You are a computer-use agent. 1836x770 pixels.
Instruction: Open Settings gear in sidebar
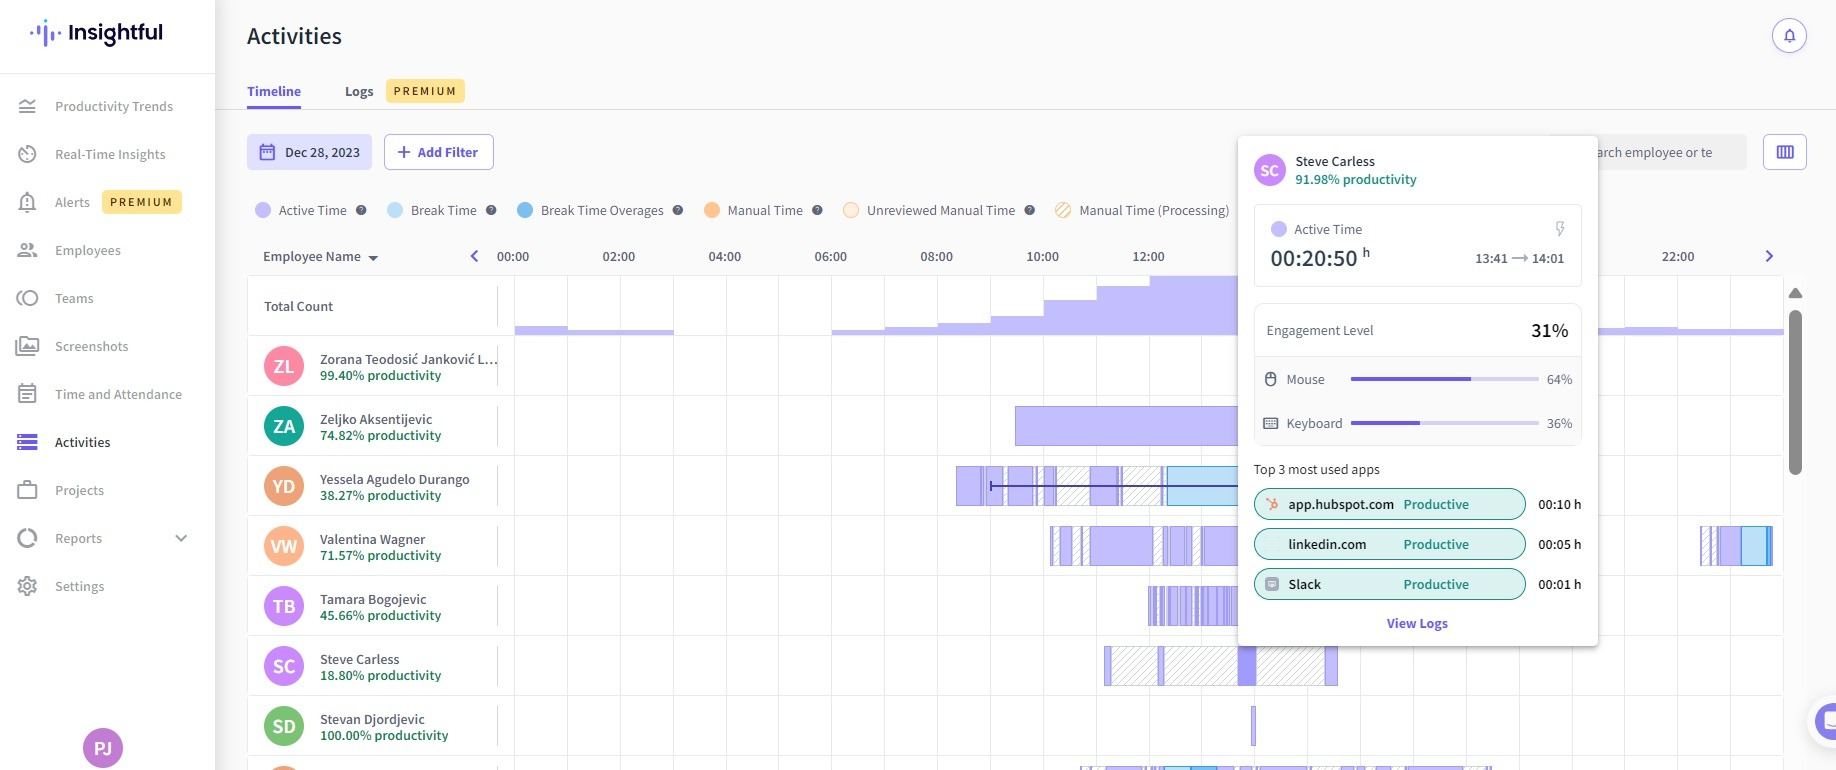[x=27, y=586]
